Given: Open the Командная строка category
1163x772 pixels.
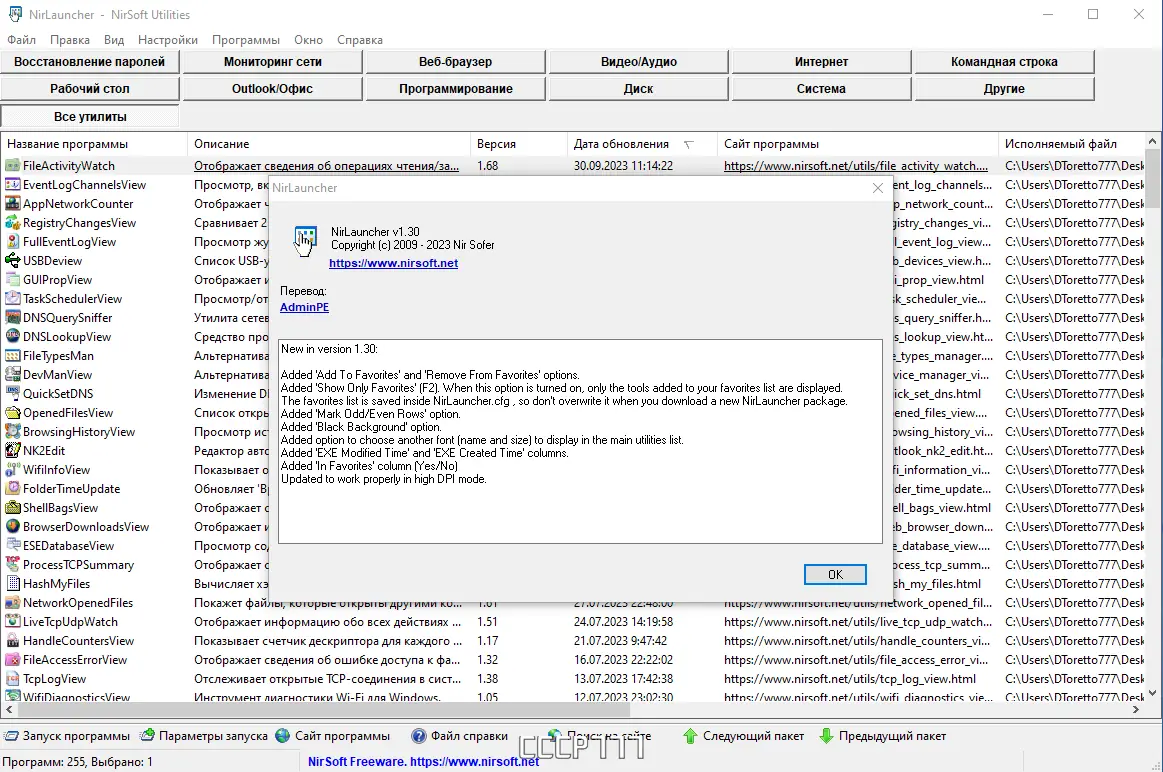Looking at the screenshot, I should (1004, 62).
